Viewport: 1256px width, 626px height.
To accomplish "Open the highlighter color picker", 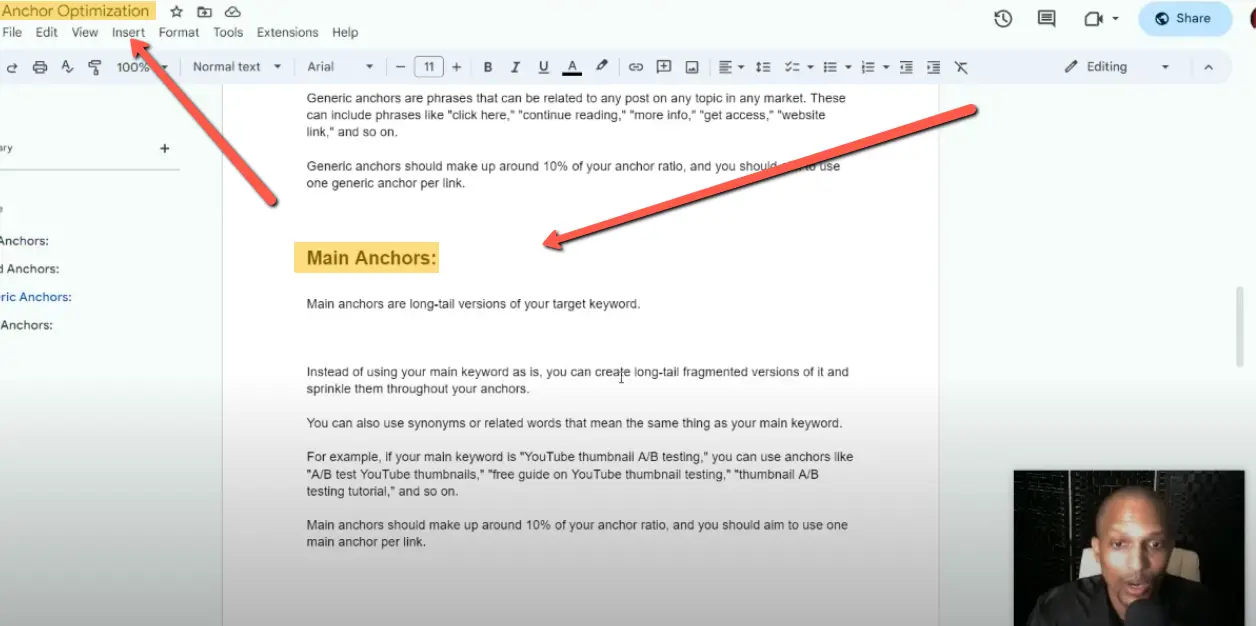I will click(x=601, y=66).
